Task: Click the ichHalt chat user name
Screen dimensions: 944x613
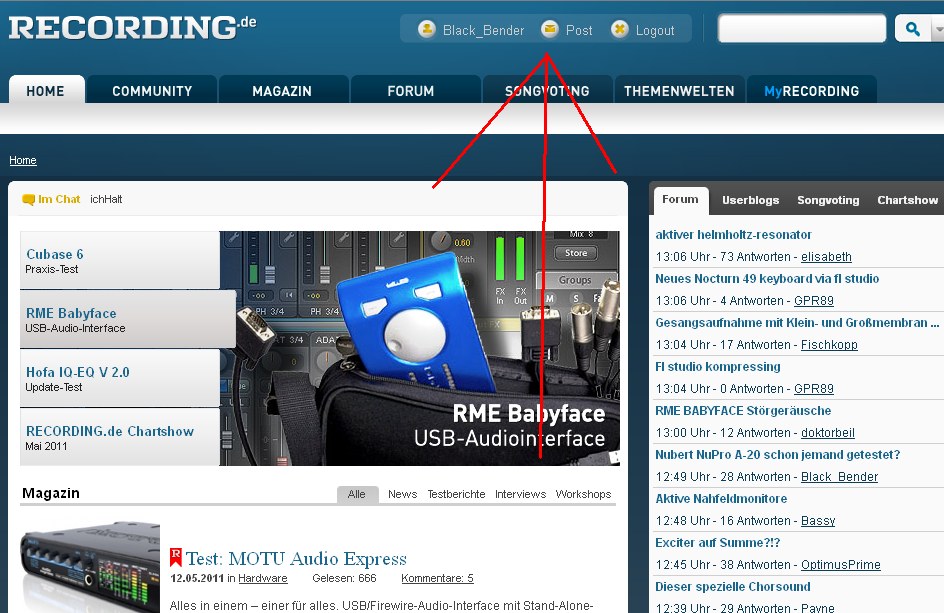Action: (106, 199)
